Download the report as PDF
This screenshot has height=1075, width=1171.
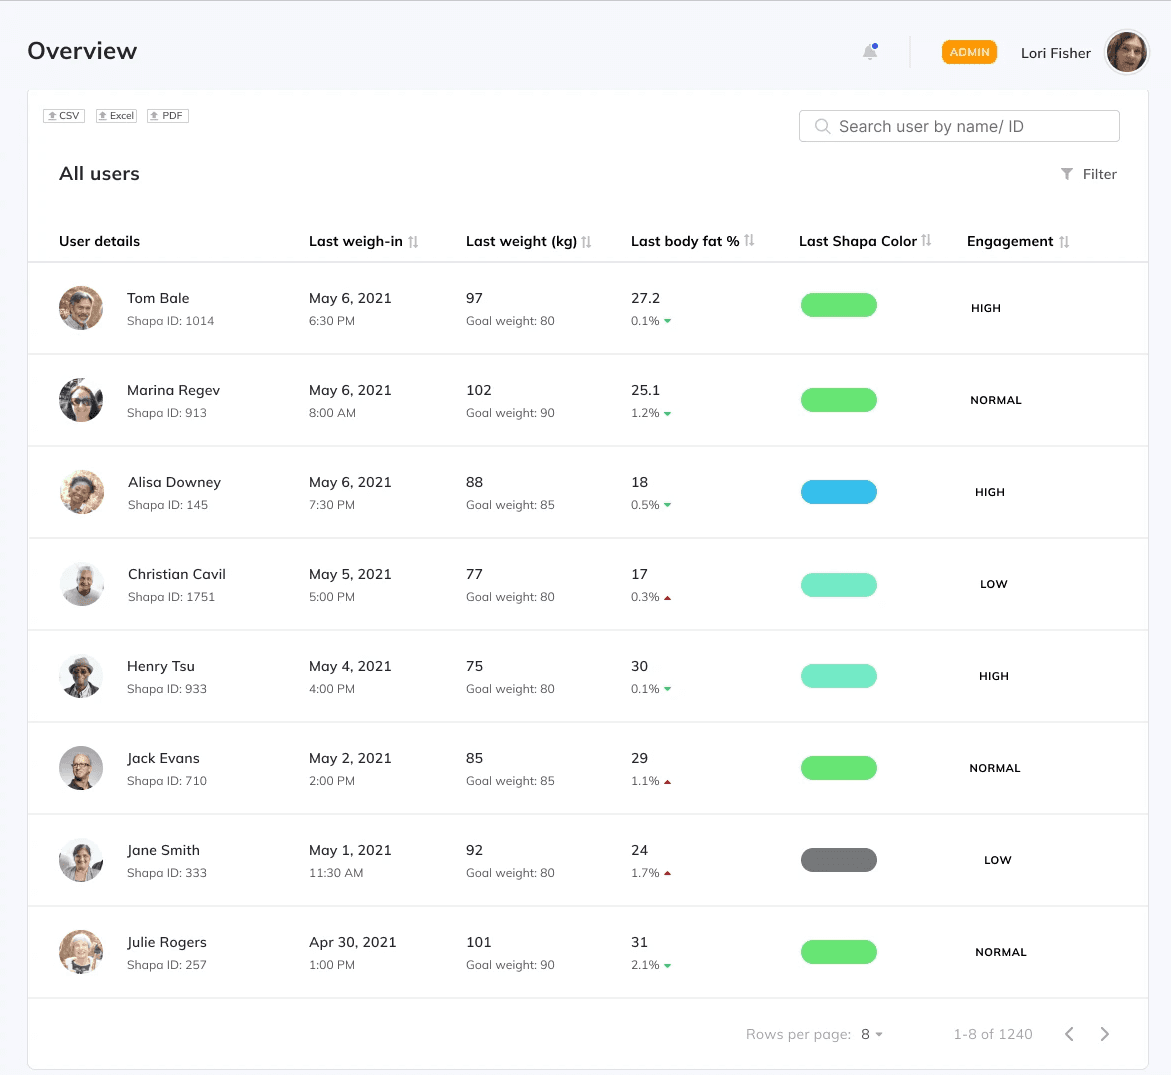(167, 115)
